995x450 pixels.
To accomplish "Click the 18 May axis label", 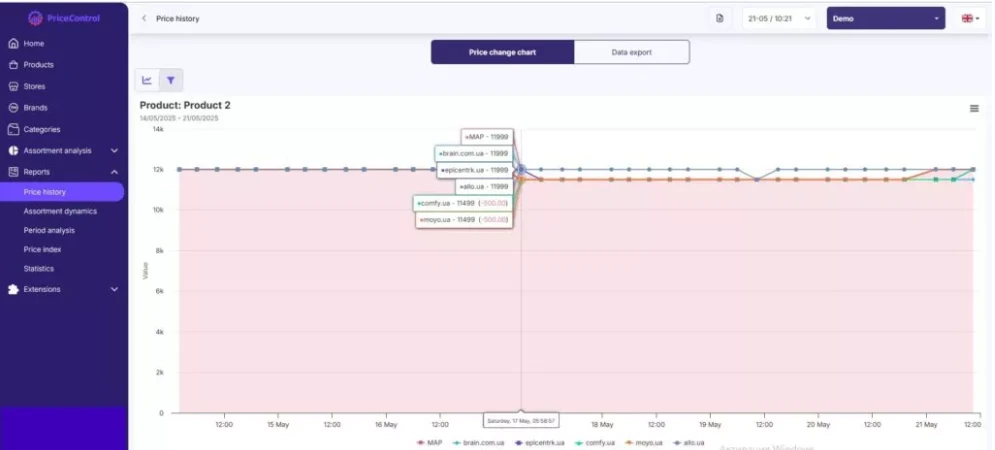I will pos(602,425).
